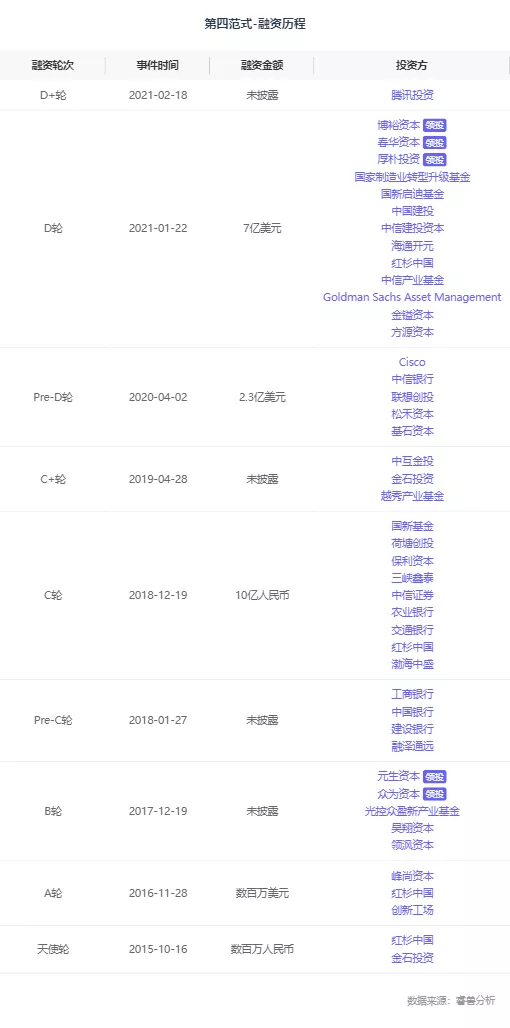This screenshot has height=1028, width=510.
Task: Click the 领投 badge next to 博裕资本
Action: [x=435, y=125]
